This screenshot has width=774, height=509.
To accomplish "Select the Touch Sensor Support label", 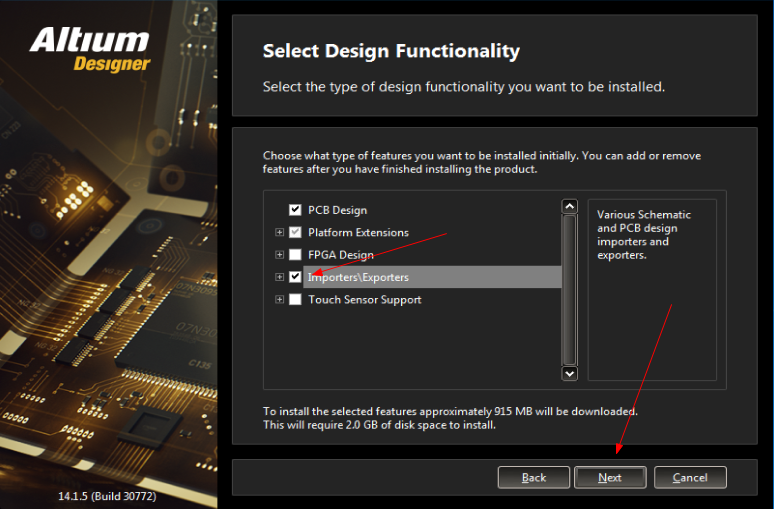I will point(364,300).
